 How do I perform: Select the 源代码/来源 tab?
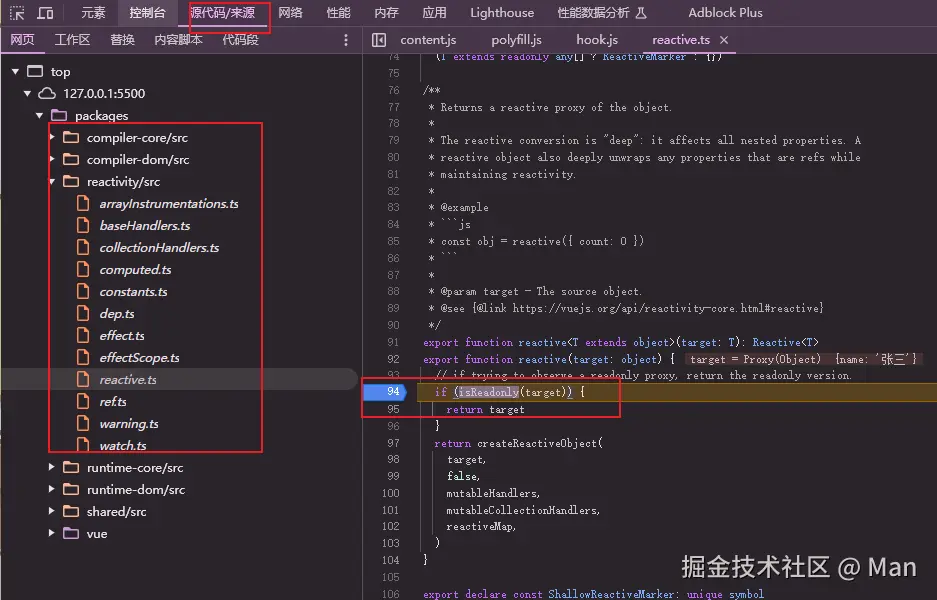pos(222,13)
